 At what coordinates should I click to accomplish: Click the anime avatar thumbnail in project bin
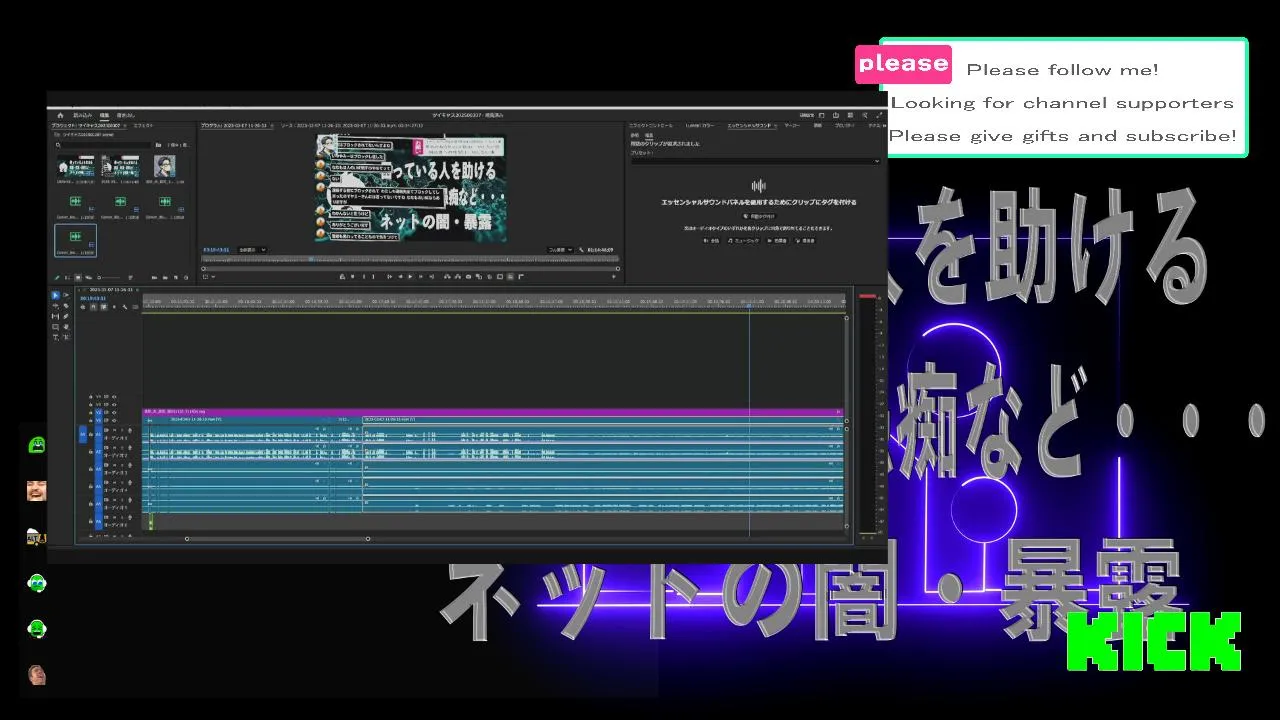pyautogui.click(x=165, y=166)
